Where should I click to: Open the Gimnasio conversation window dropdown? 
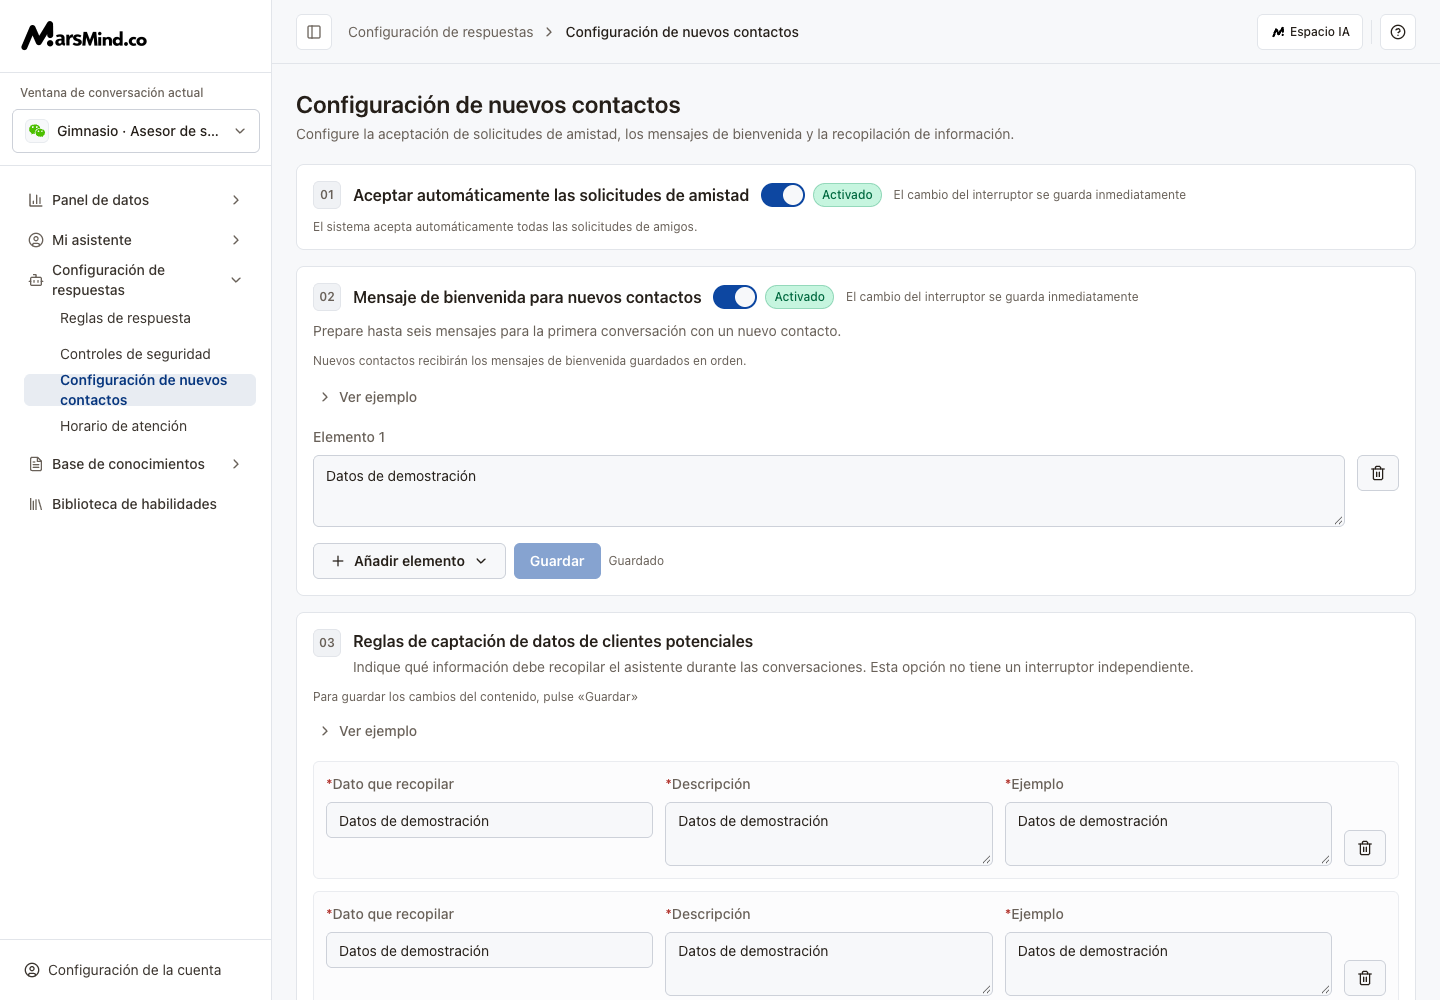[136, 131]
